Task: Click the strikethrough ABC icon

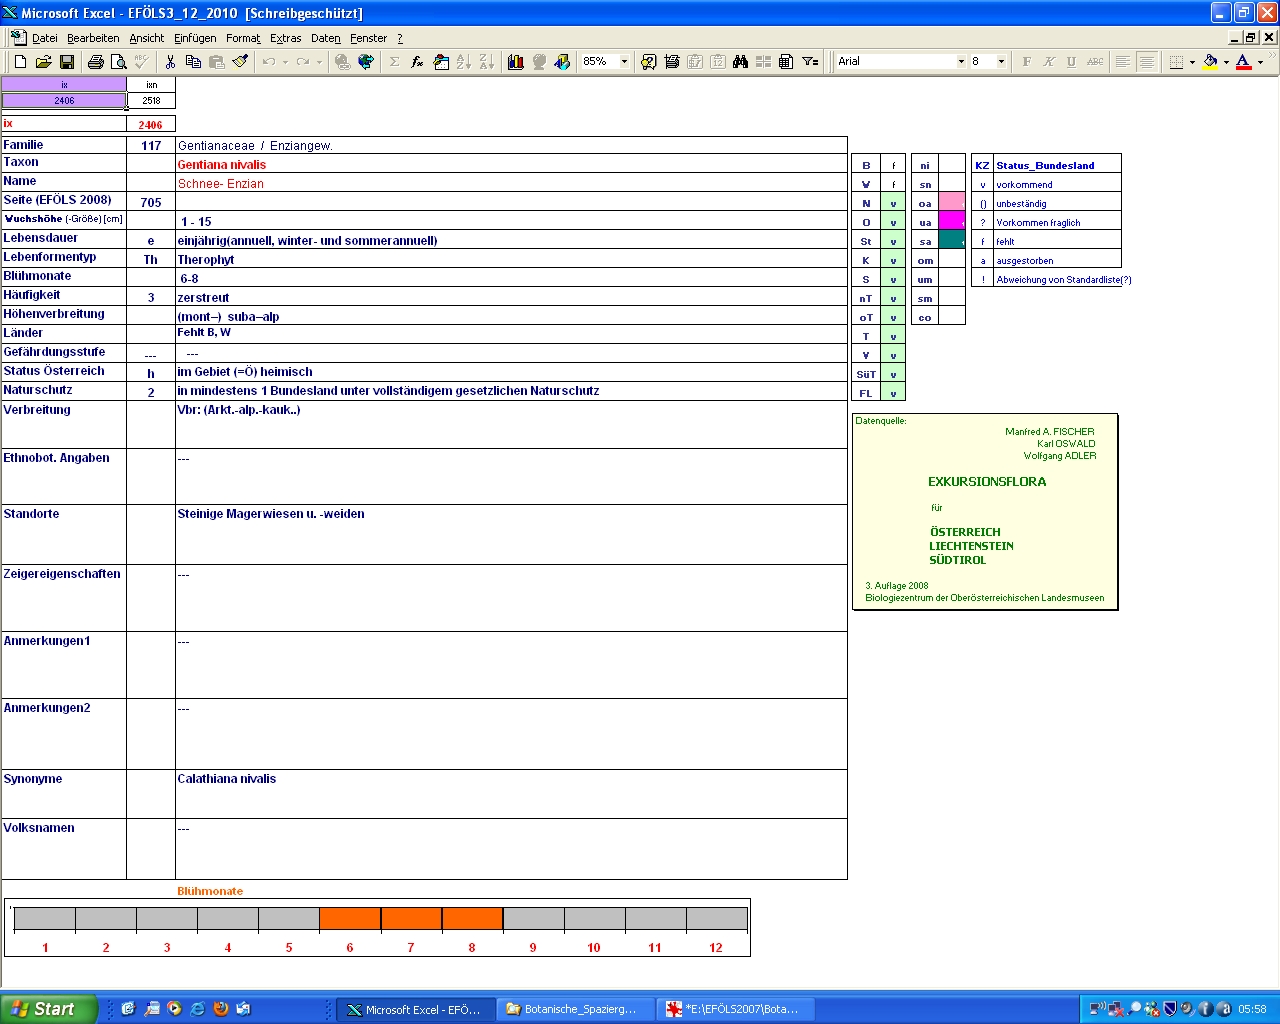Action: [x=1095, y=62]
